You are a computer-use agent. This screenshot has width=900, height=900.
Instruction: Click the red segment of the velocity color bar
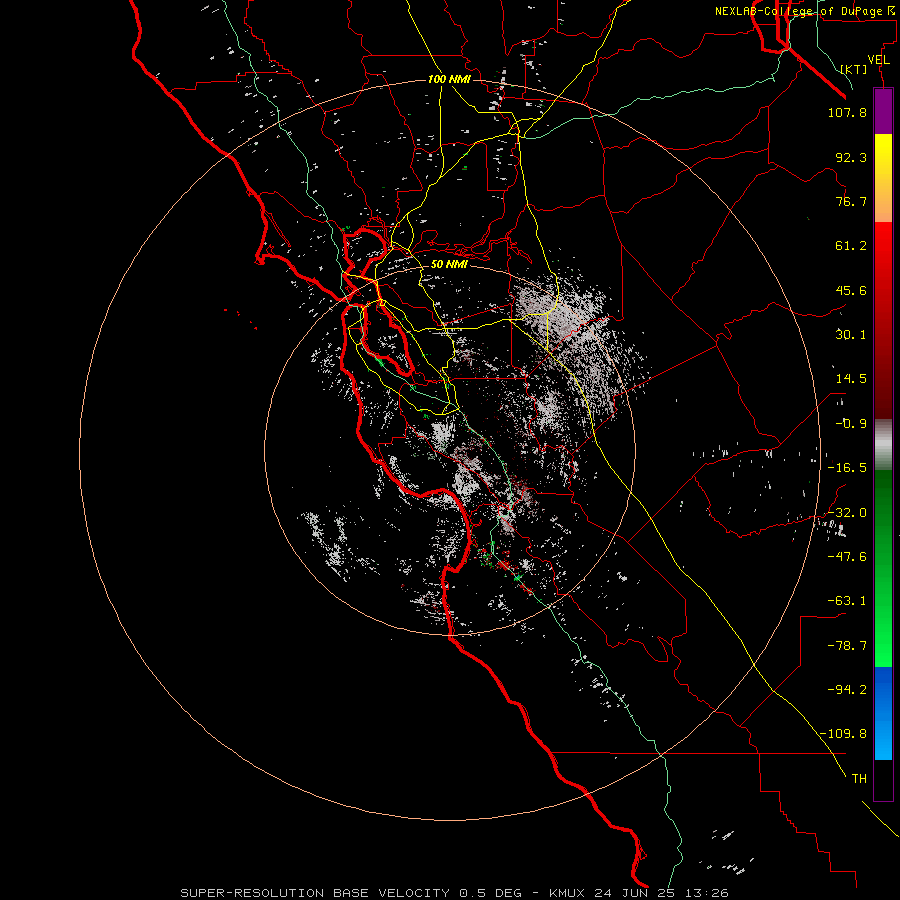(x=883, y=320)
